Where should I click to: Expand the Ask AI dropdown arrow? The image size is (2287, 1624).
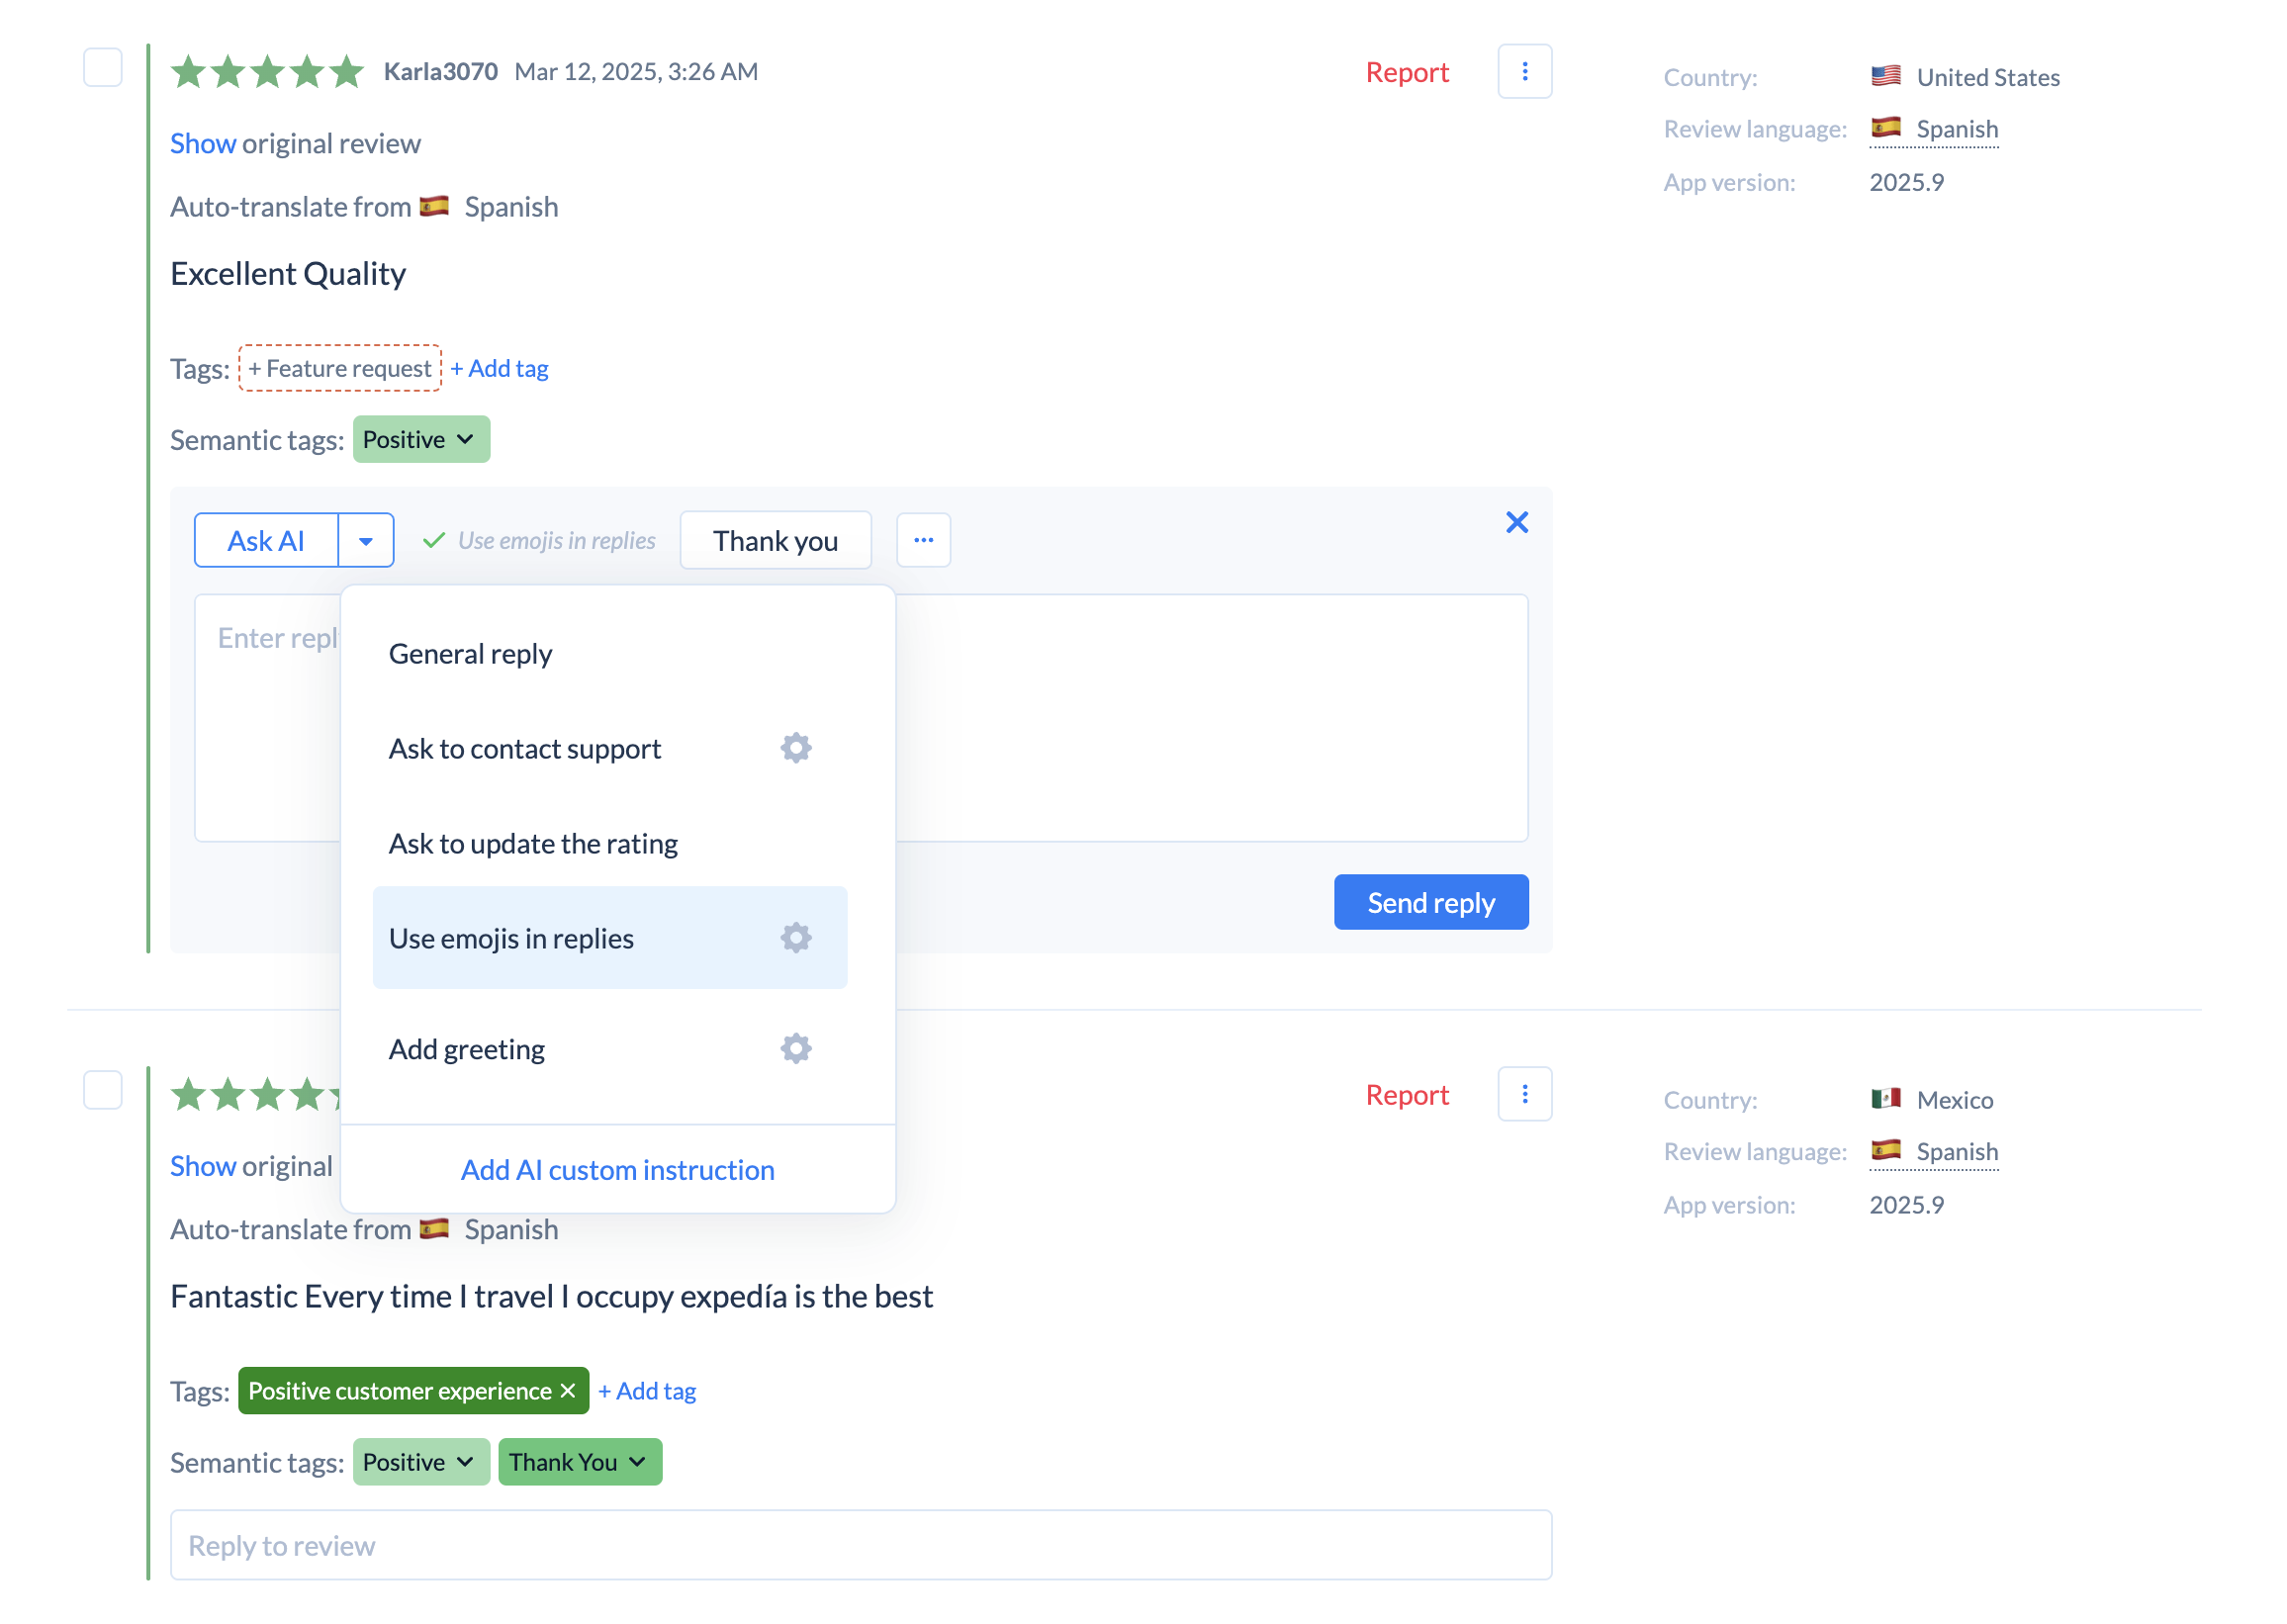tap(366, 541)
